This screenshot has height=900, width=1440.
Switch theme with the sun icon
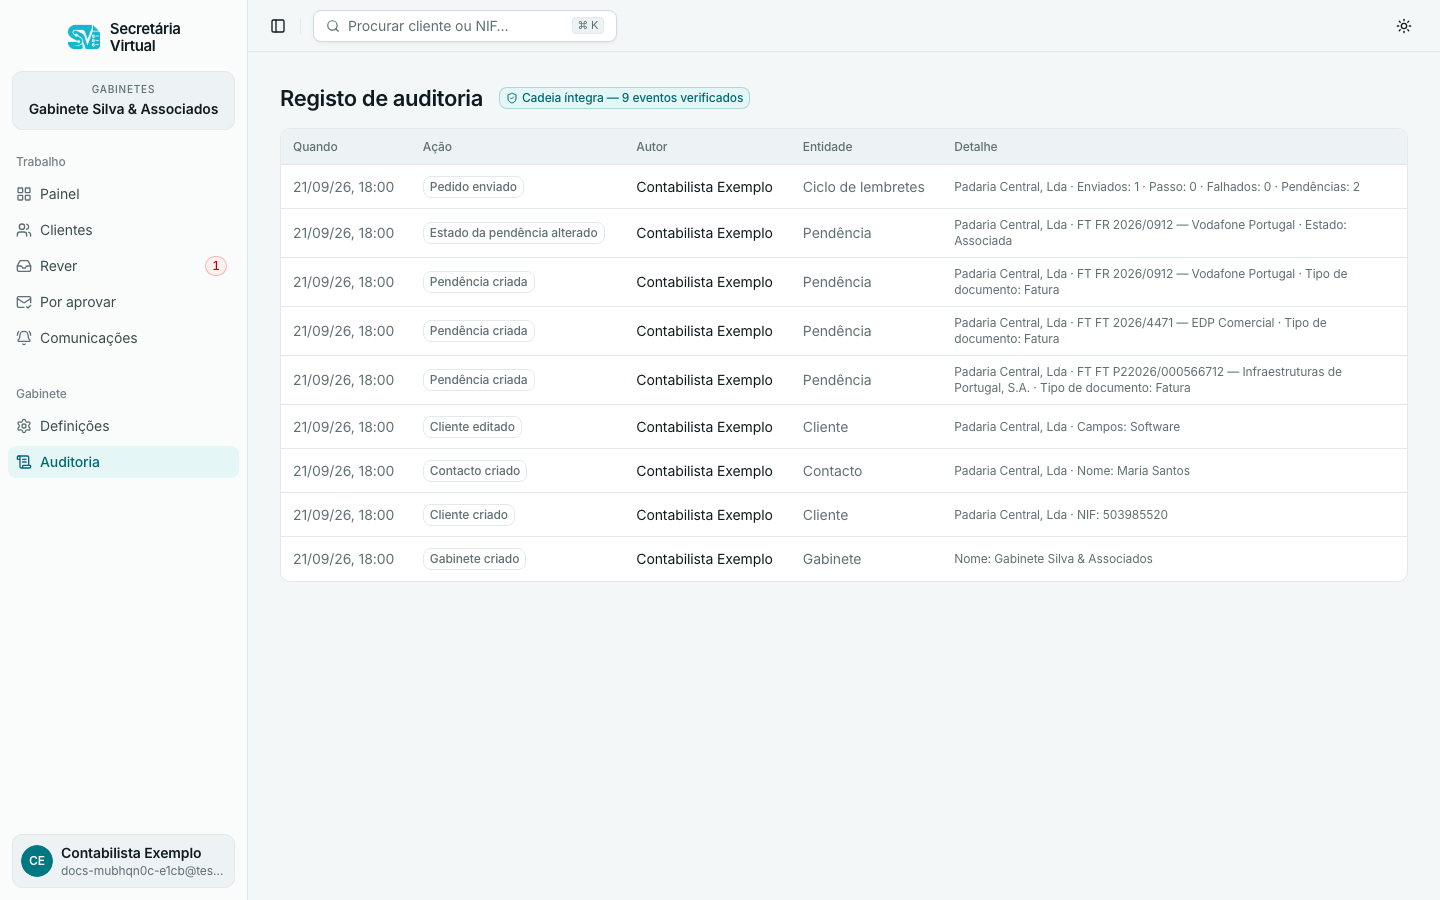(1404, 26)
